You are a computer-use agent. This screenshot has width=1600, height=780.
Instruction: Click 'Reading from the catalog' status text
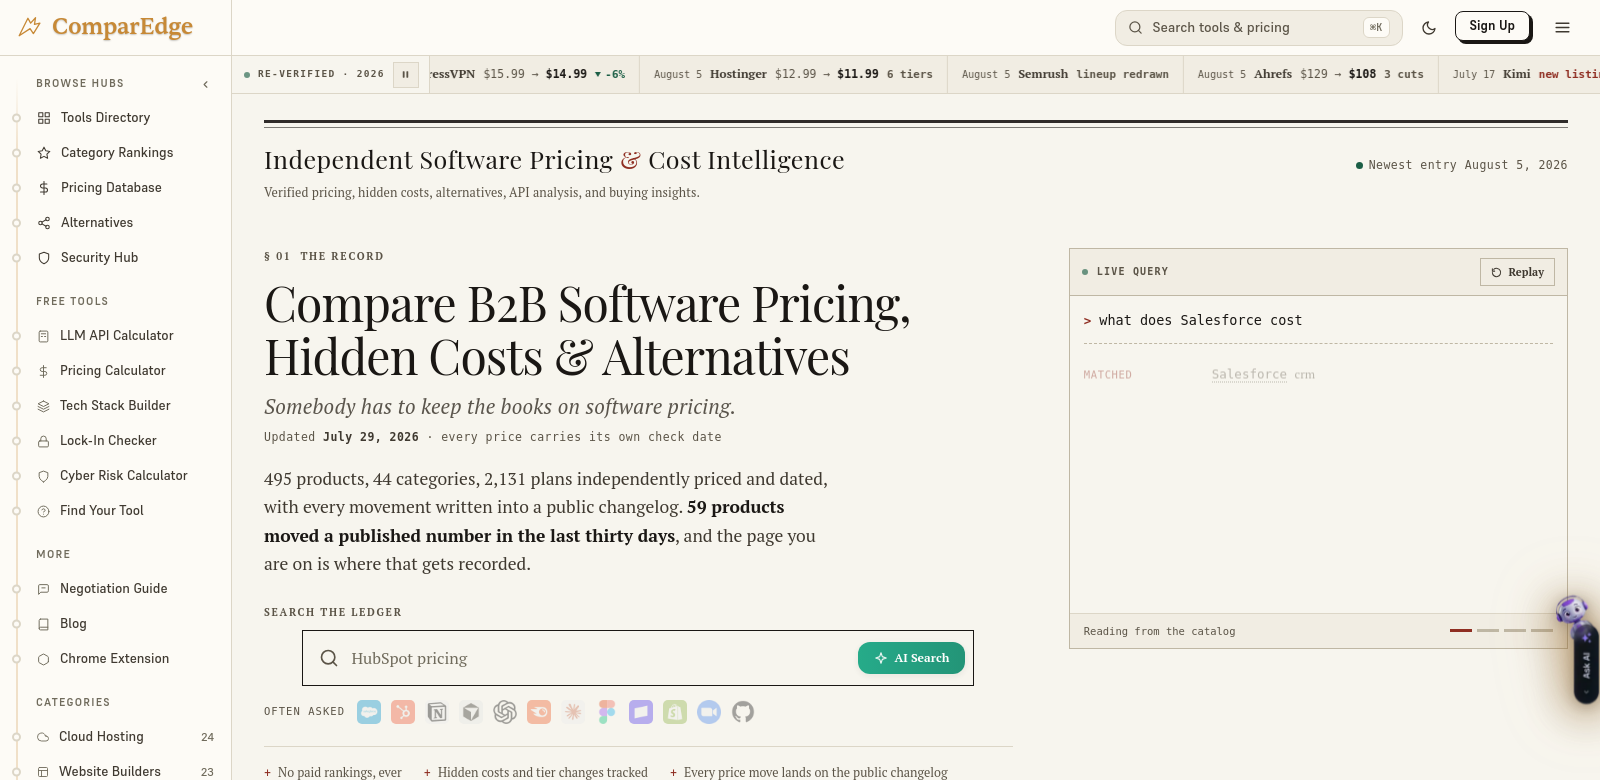click(1159, 631)
